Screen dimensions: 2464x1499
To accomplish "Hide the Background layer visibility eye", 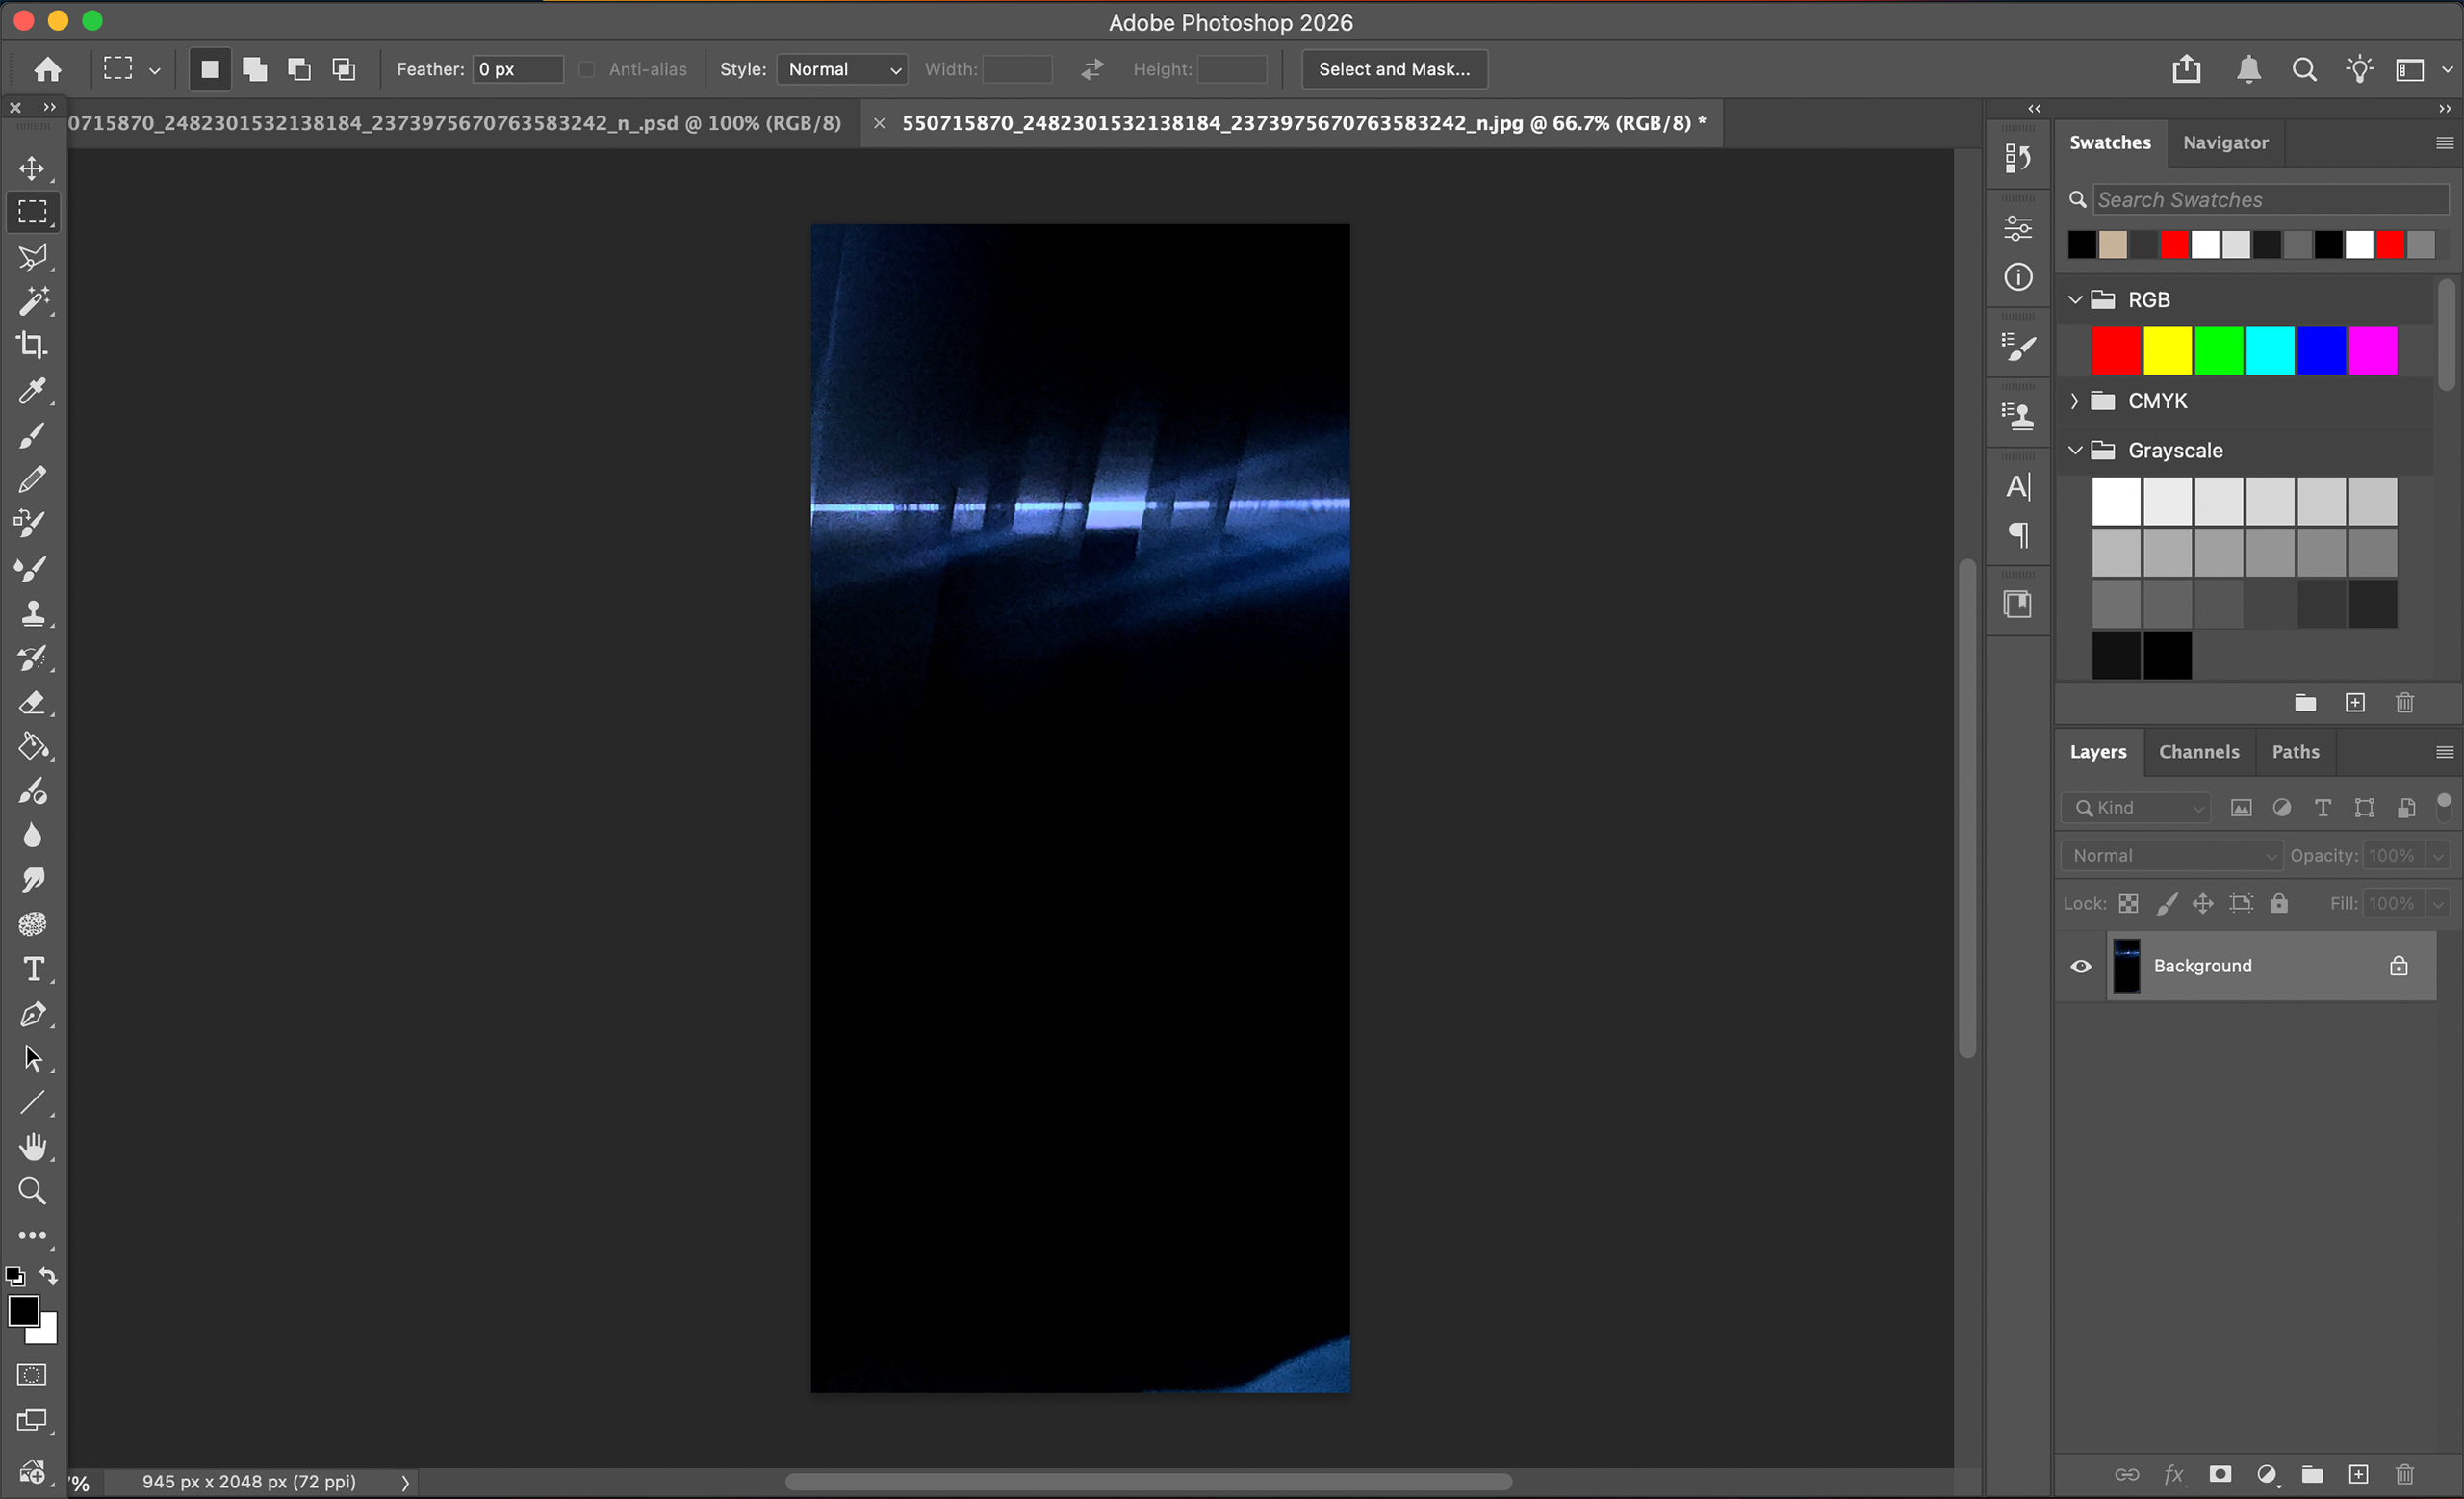I will click(x=2081, y=966).
